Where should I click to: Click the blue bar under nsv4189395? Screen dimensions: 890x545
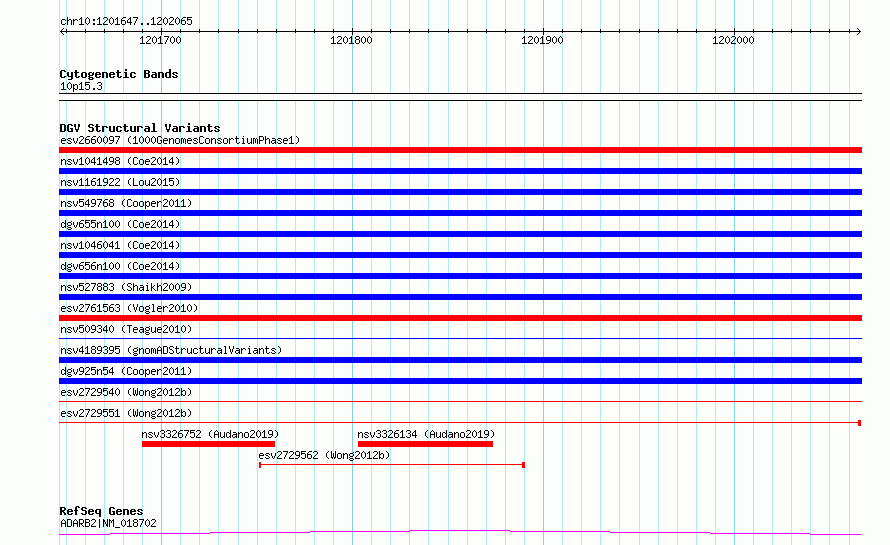tap(460, 360)
